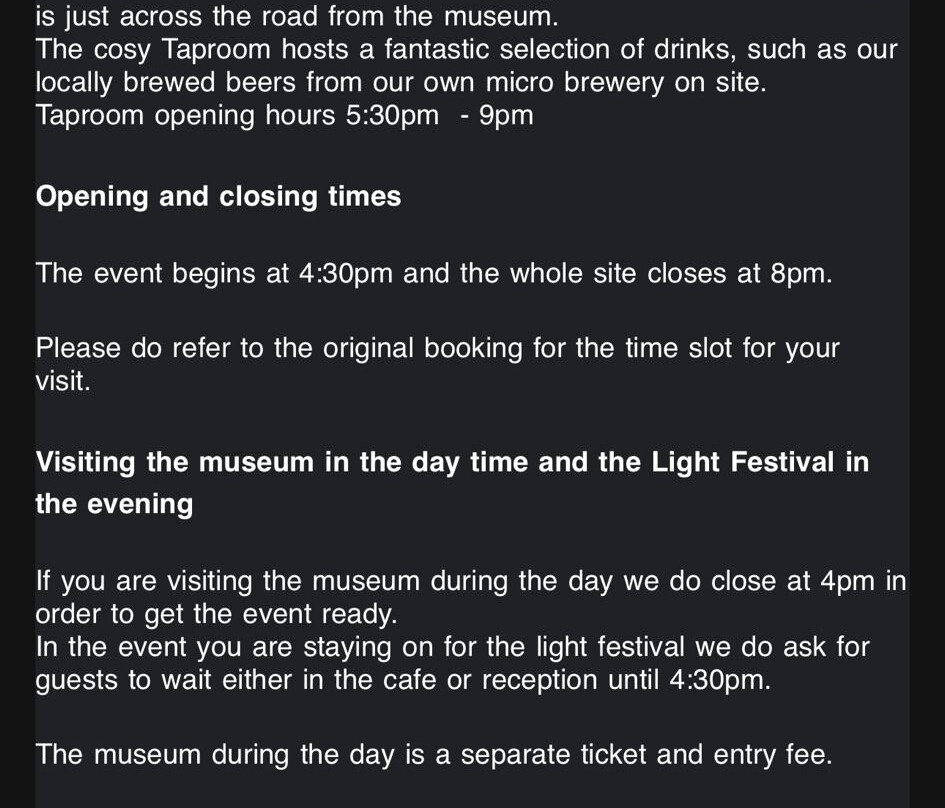
Task: Click the line starting "In the event you are staying"
Action: click(452, 647)
